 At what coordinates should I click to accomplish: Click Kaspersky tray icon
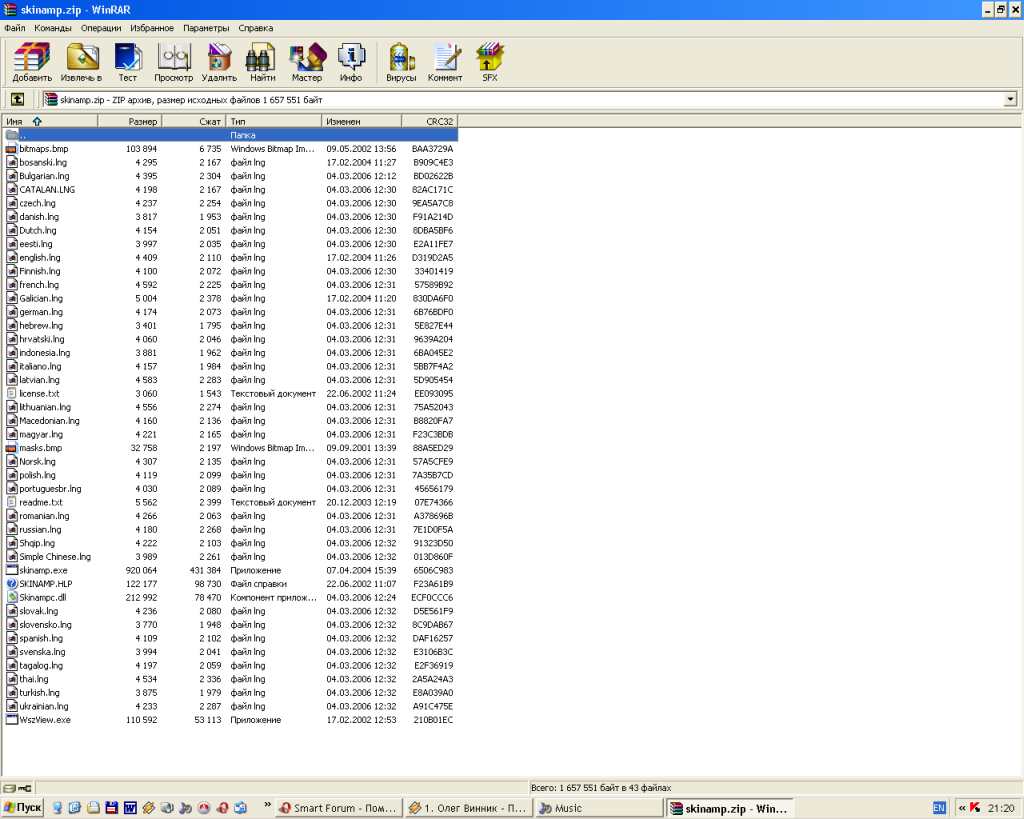pyautogui.click(x=975, y=808)
